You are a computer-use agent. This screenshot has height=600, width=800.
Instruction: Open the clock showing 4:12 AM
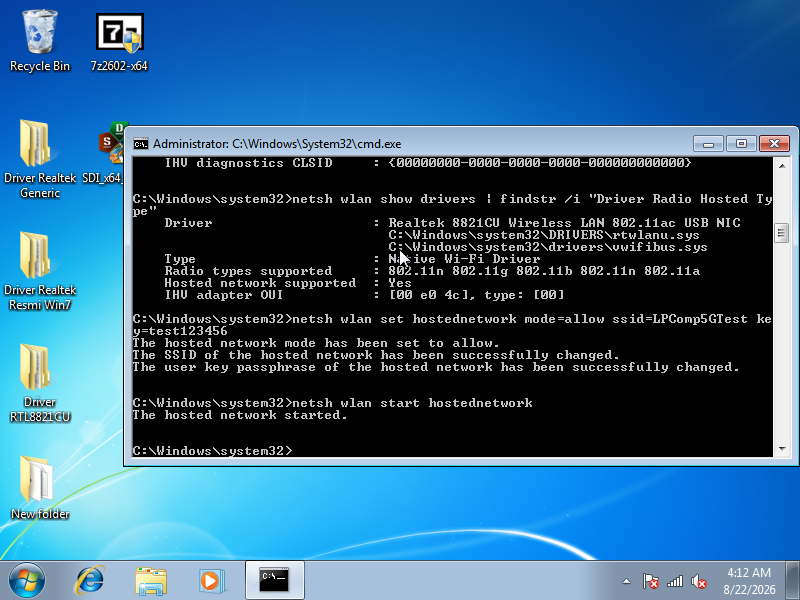pyautogui.click(x=749, y=581)
